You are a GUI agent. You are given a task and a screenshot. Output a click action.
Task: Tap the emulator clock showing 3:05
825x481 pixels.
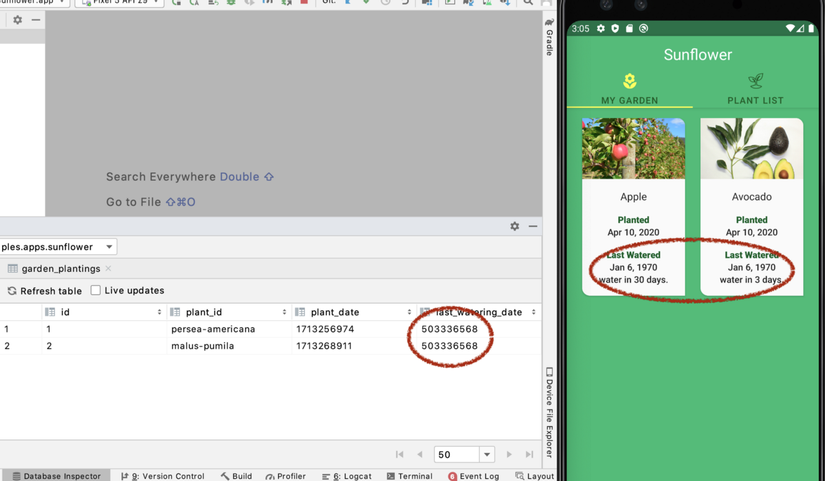pos(580,28)
